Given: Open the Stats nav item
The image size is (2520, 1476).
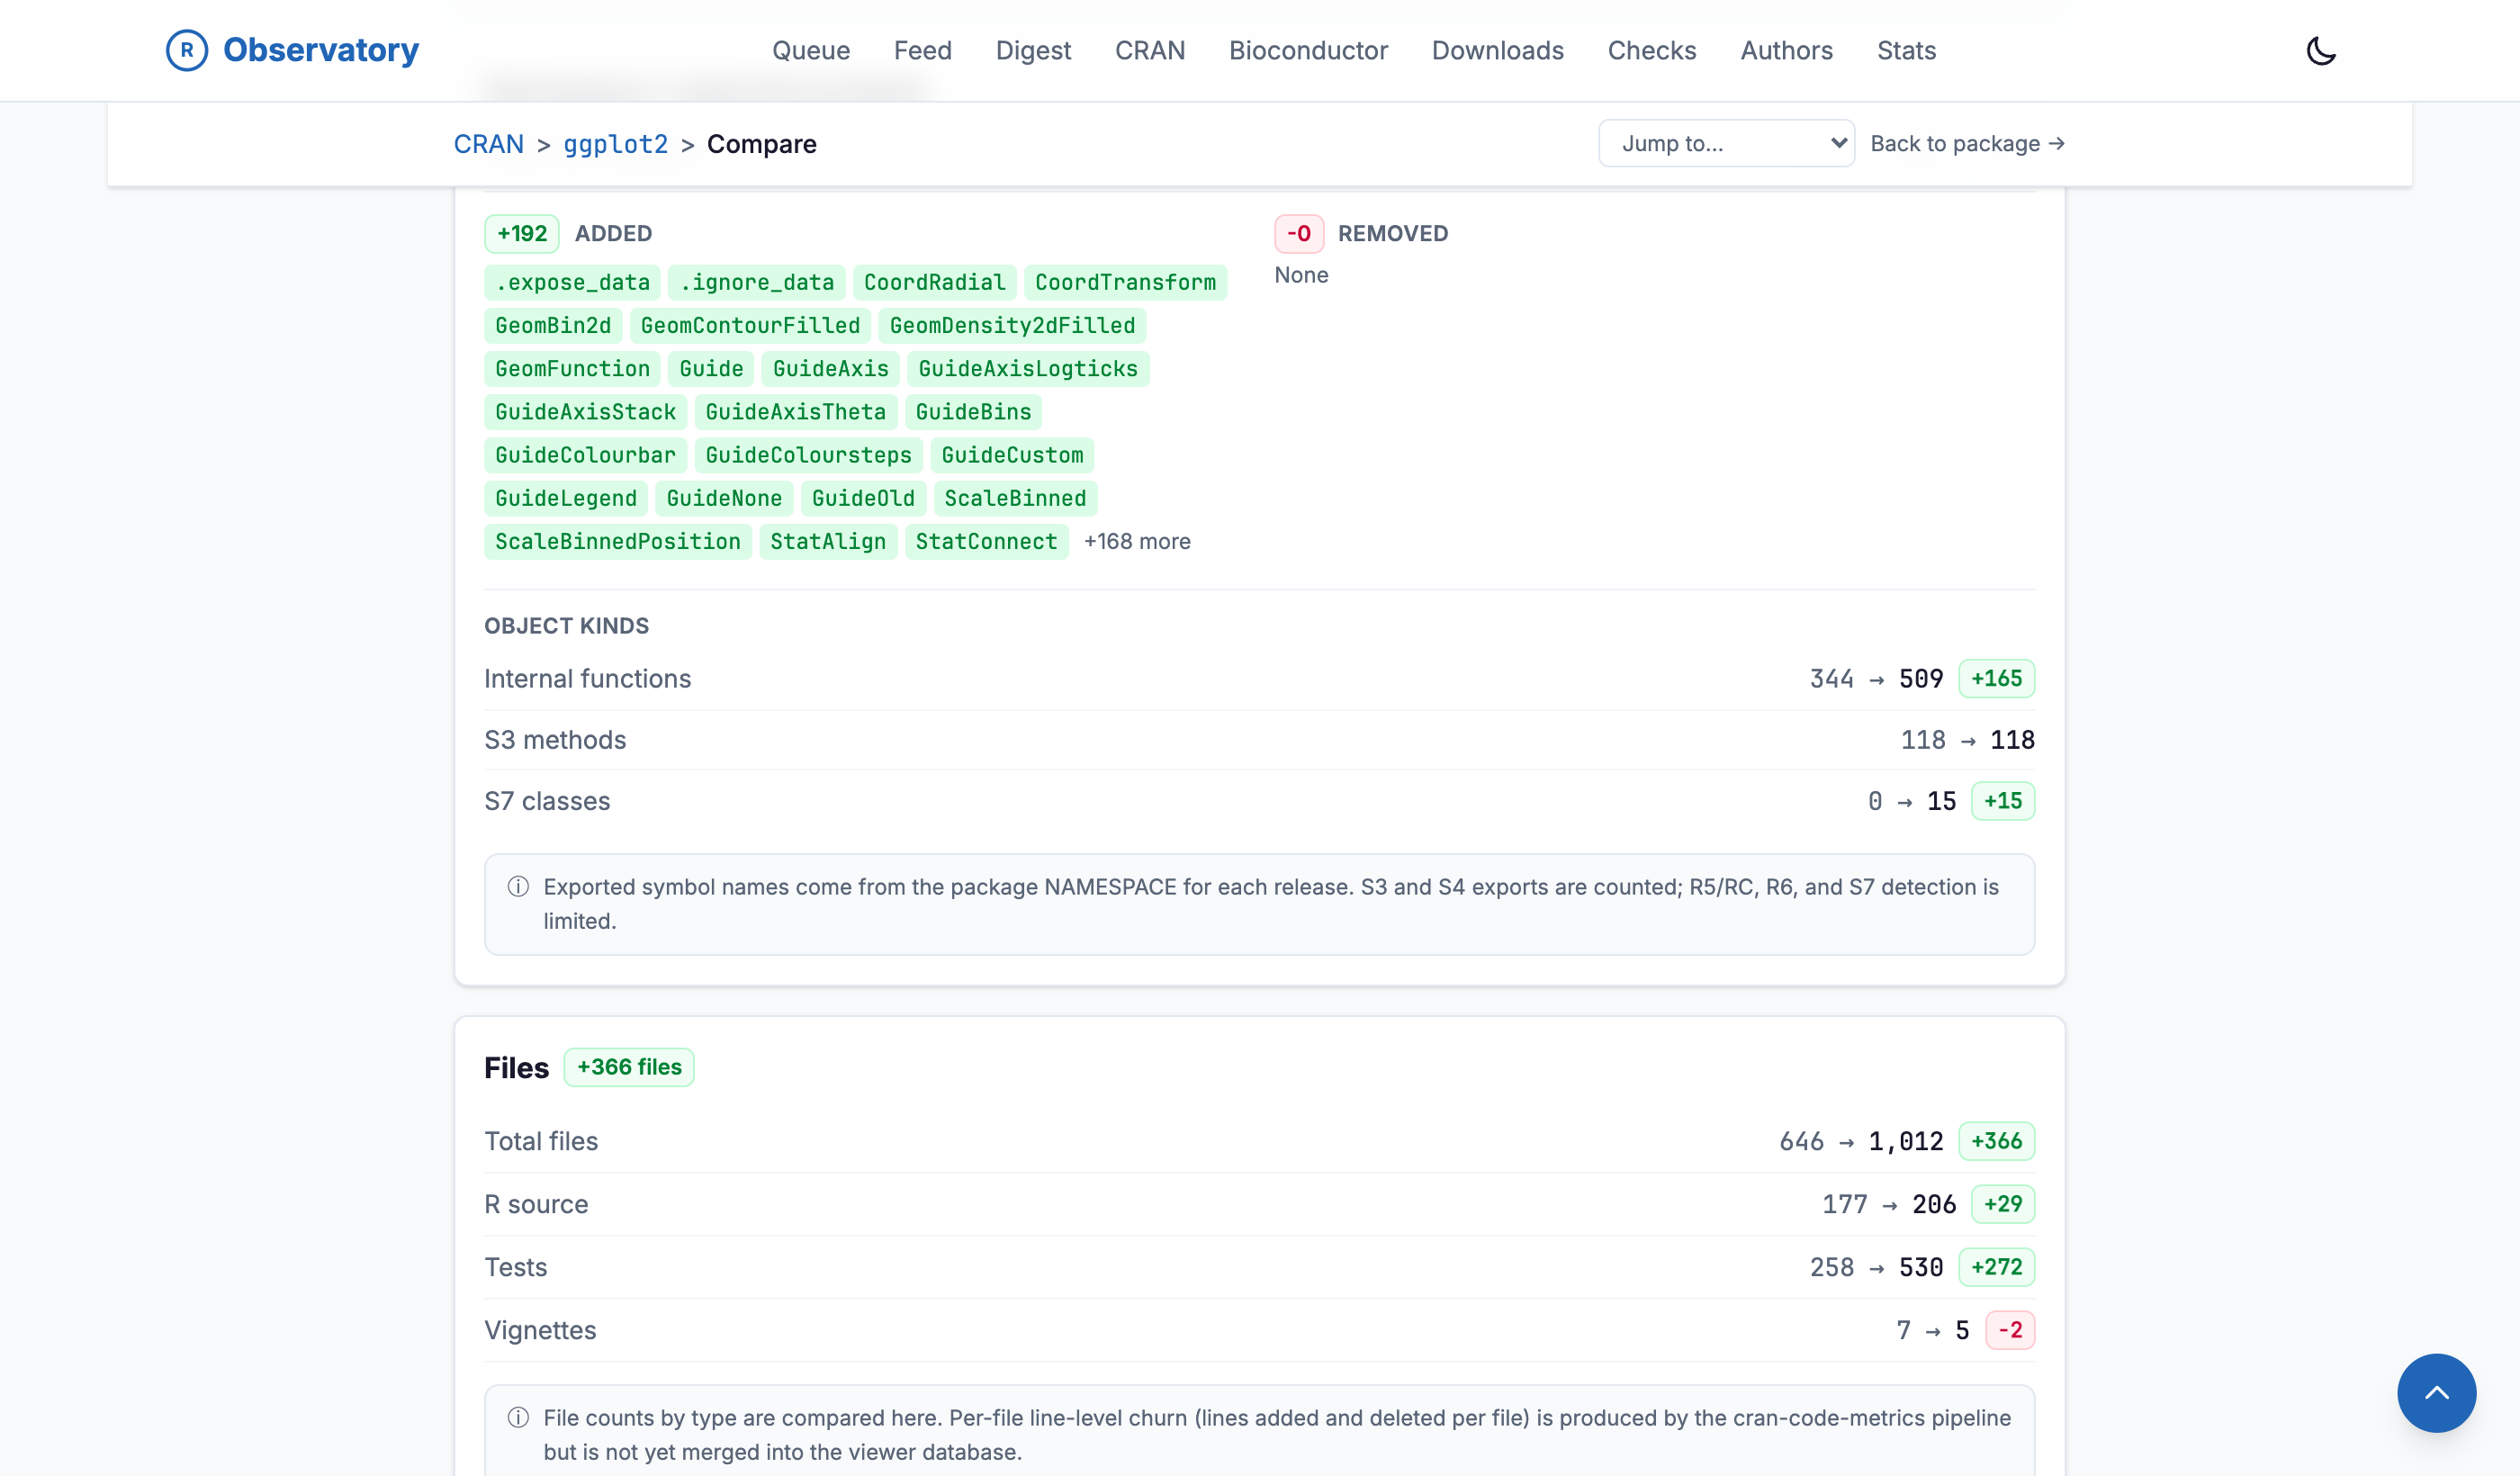Looking at the screenshot, I should 1906,50.
